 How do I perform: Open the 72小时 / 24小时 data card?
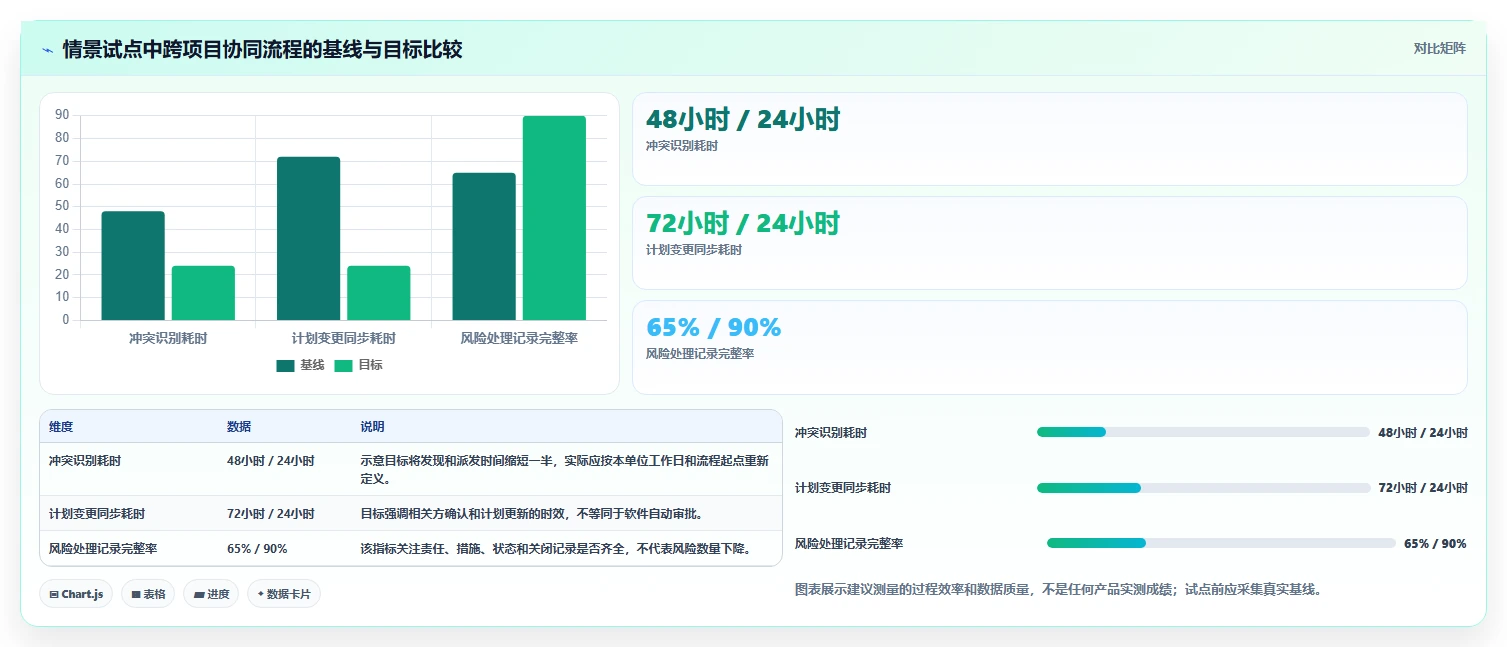(1049, 243)
